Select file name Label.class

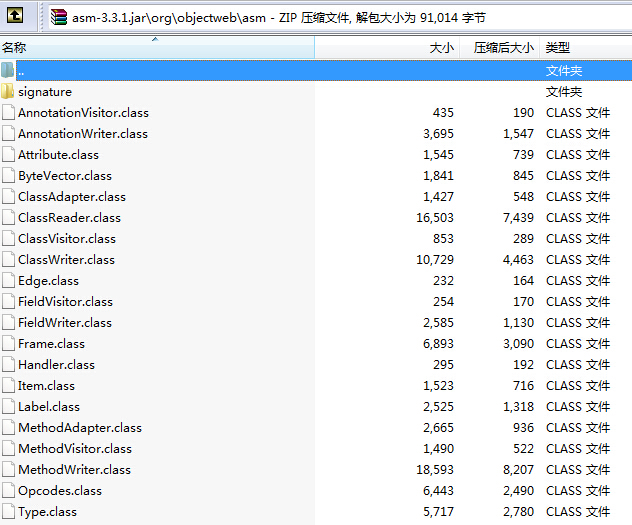(x=49, y=407)
